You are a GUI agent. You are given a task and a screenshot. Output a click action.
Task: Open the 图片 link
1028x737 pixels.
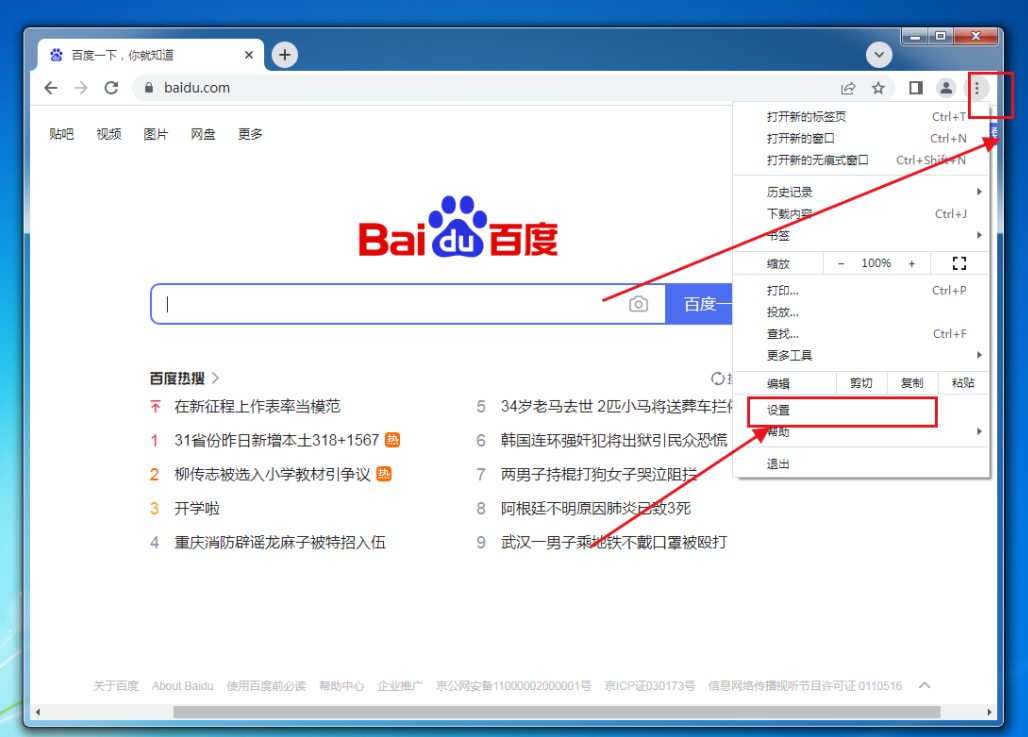coord(156,134)
